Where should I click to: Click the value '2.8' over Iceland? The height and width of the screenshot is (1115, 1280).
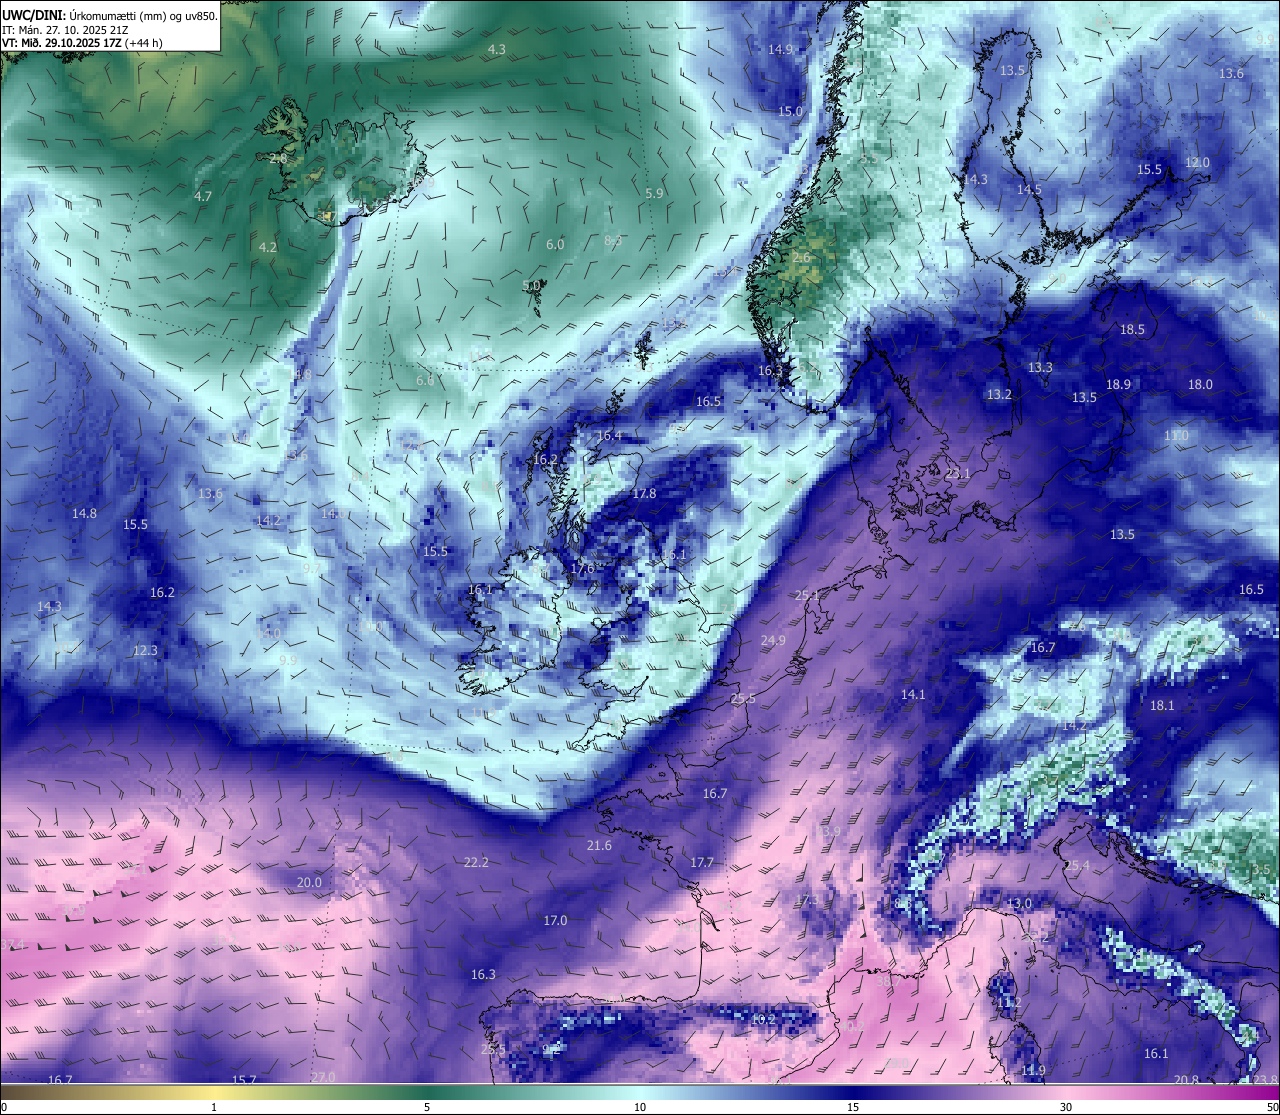(x=278, y=158)
